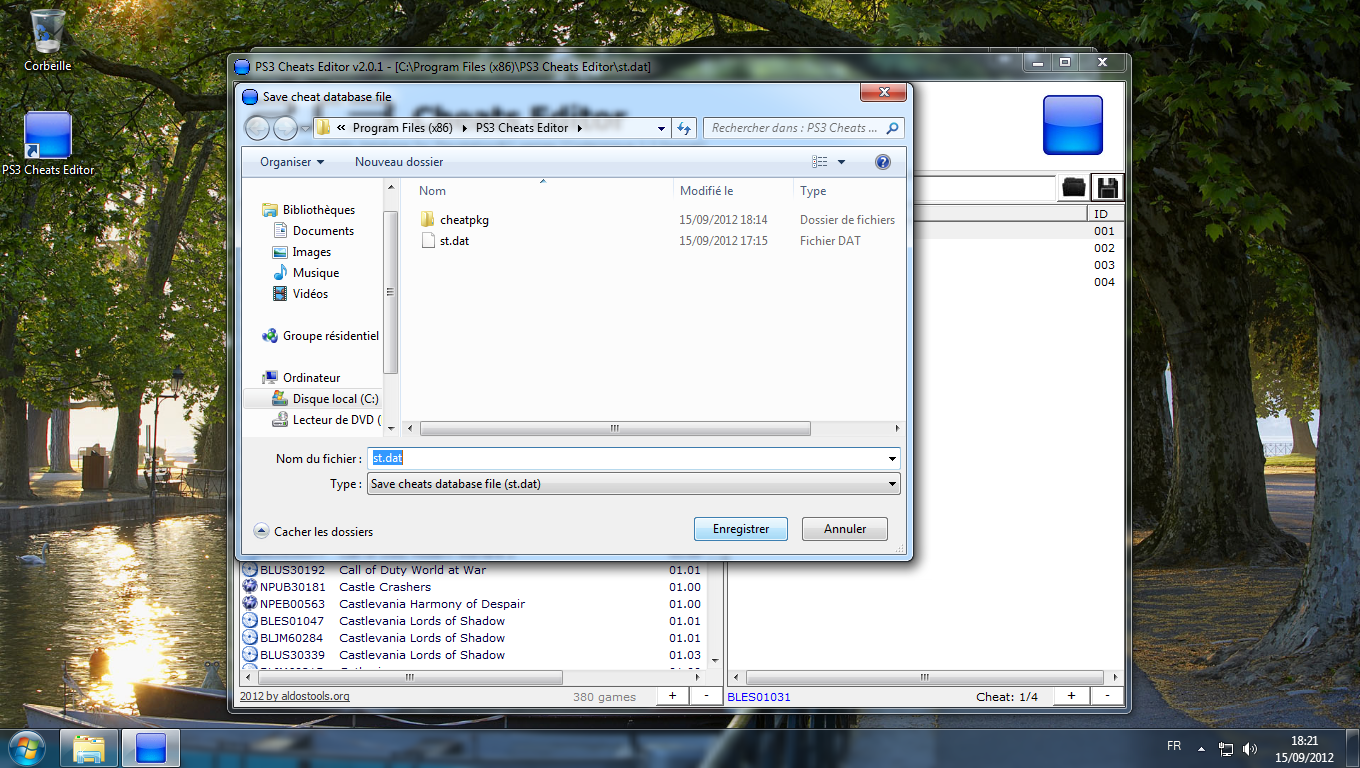This screenshot has width=1360, height=768.
Task: Select BLES01047 Castlevania Lords of Shadow row
Action: pyautogui.click(x=473, y=621)
